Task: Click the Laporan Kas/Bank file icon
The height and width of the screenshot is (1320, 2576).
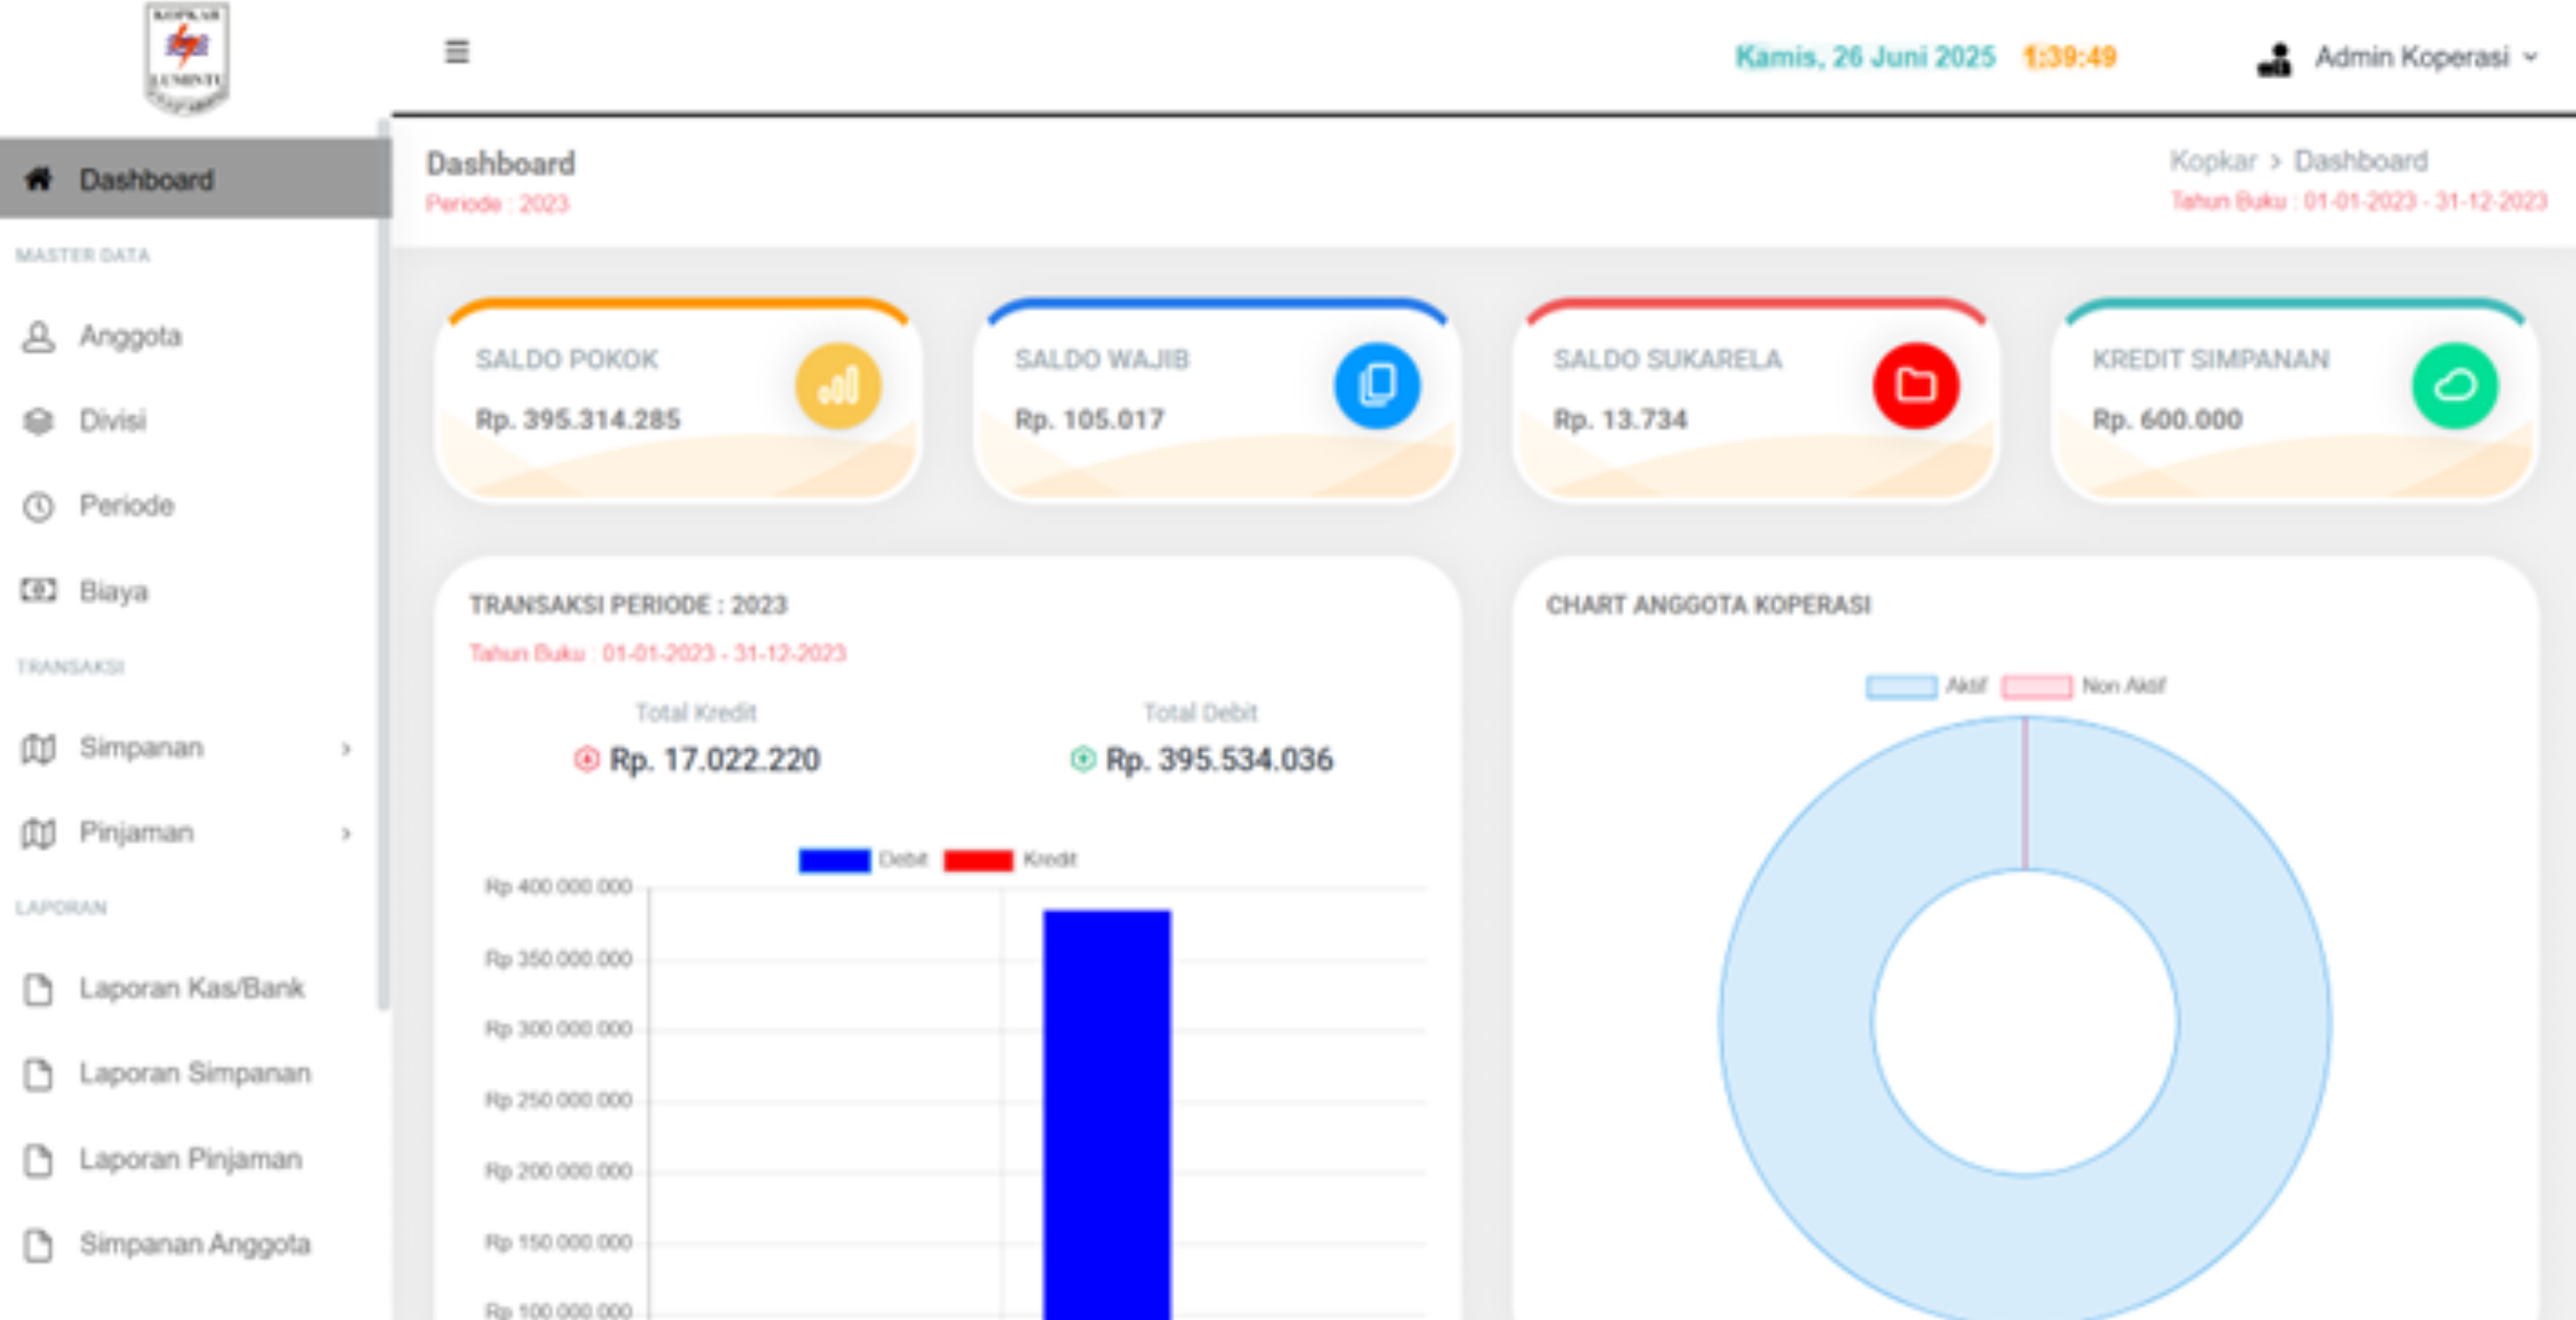Action: (38, 989)
